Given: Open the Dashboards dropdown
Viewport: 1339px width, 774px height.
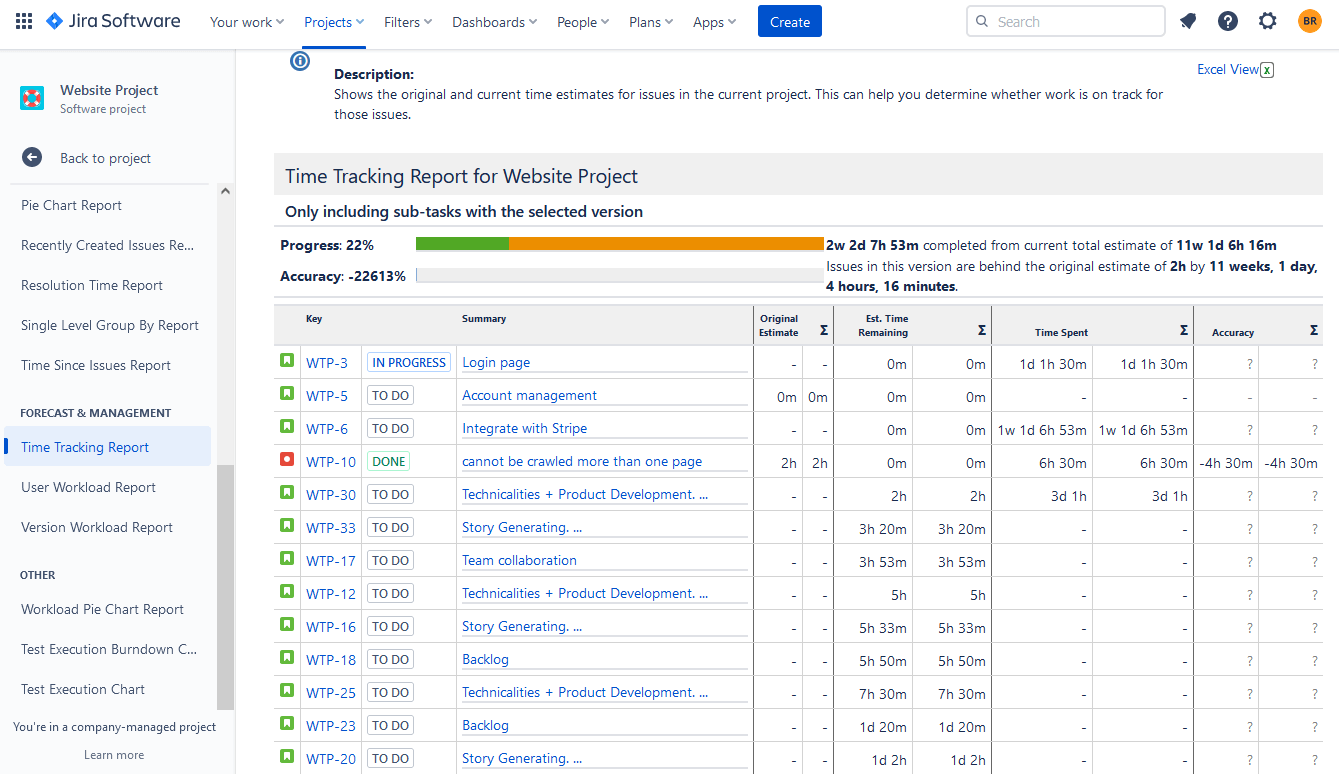Looking at the screenshot, I should click(x=495, y=22).
